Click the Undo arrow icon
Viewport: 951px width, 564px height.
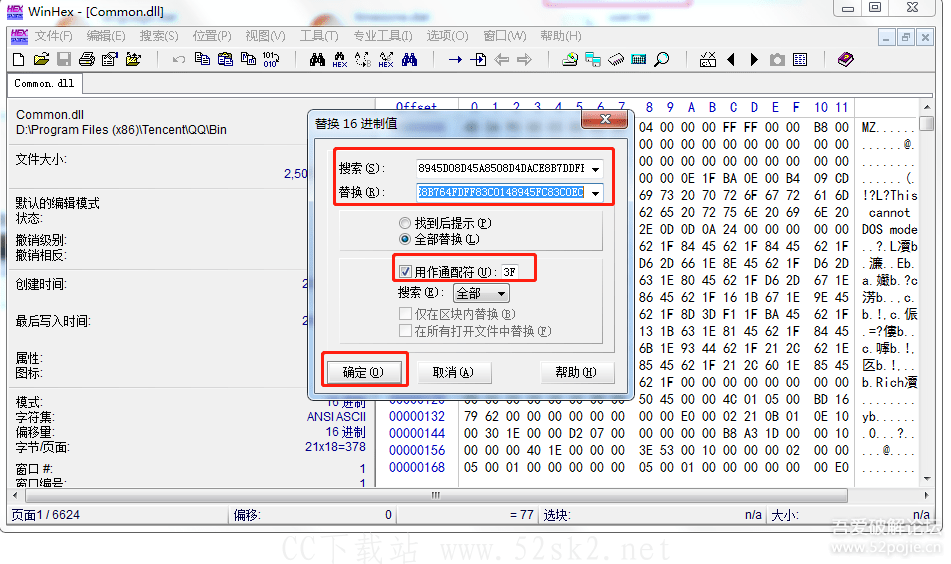178,59
